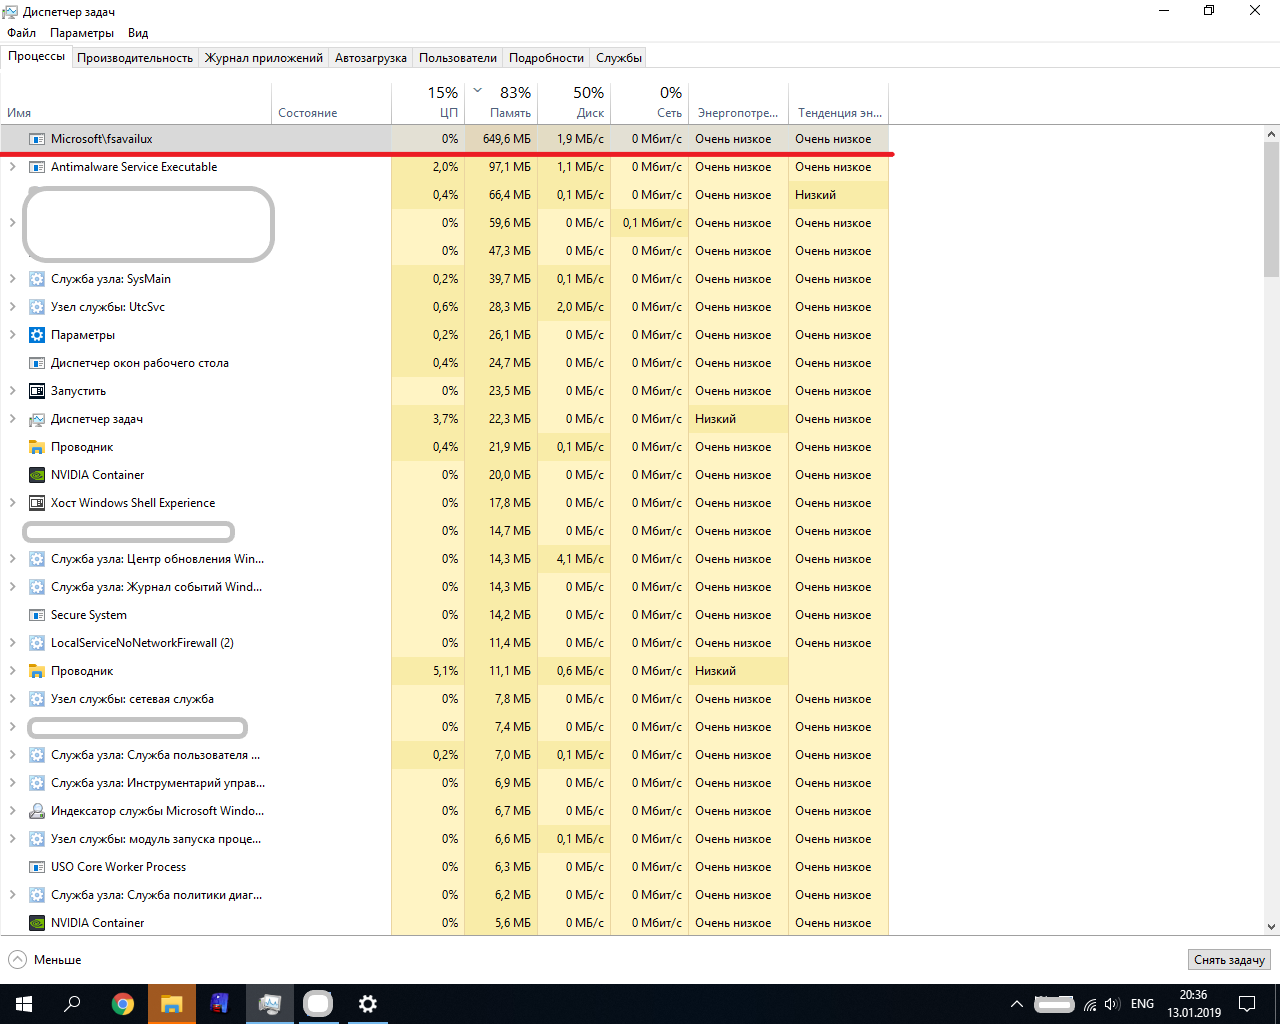Switch to the Пользователи tab

tap(458, 58)
